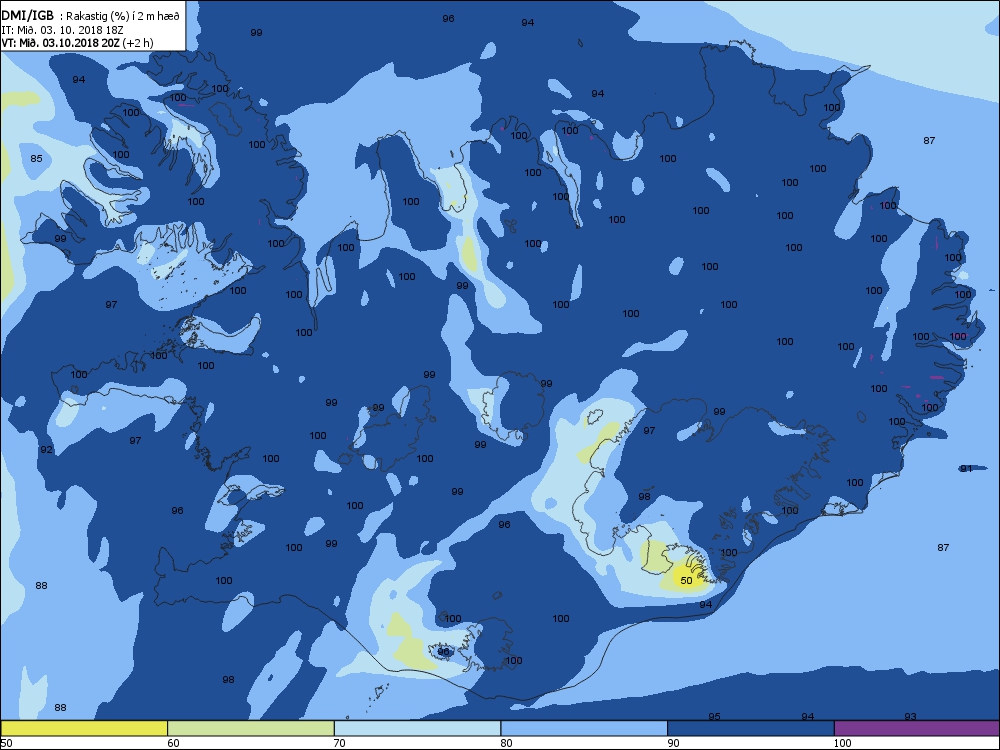Click the '80' tick label under the legend
Image resolution: width=1000 pixels, height=750 pixels.
506,743
